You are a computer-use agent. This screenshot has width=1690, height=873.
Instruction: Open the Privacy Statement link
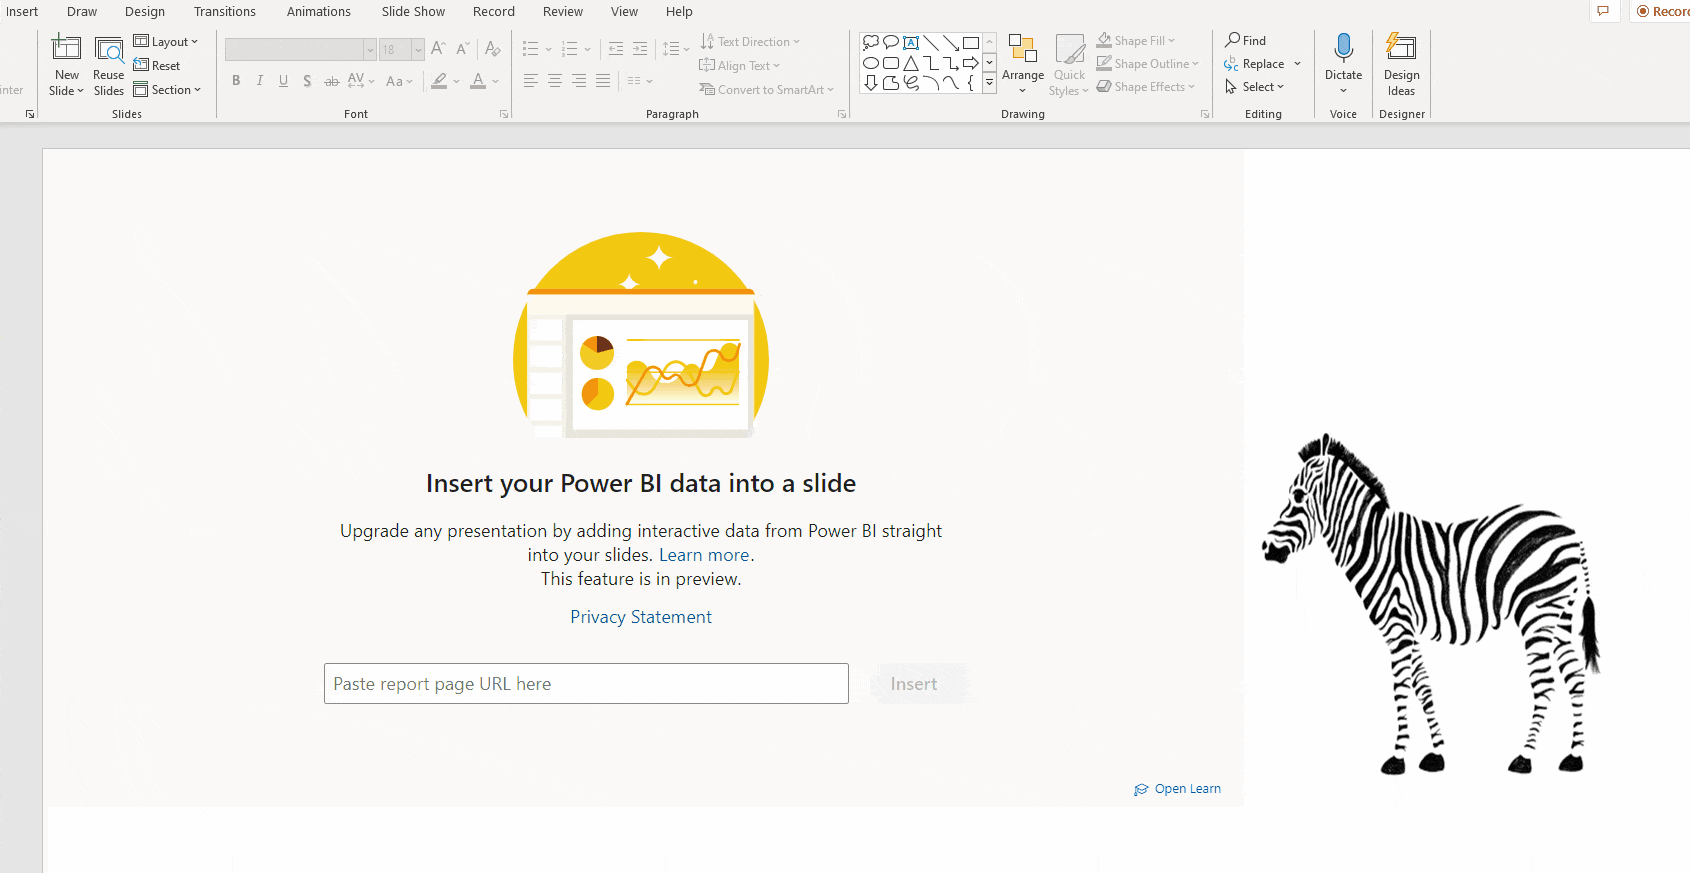point(641,617)
